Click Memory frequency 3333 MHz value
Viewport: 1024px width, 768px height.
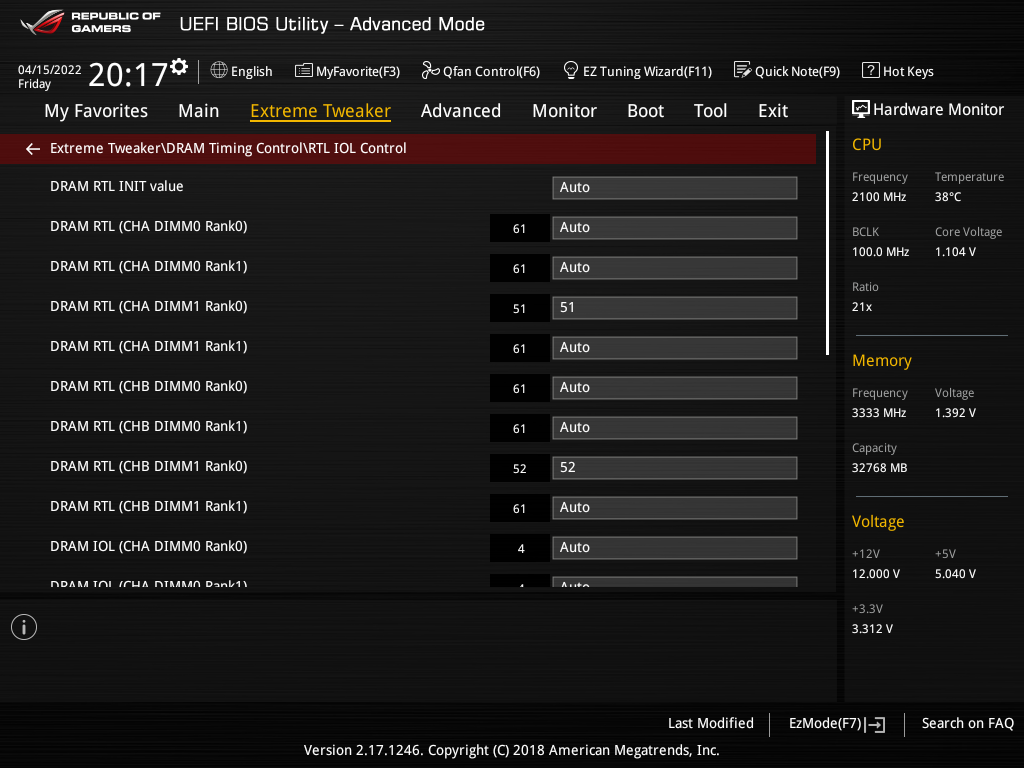click(x=879, y=413)
